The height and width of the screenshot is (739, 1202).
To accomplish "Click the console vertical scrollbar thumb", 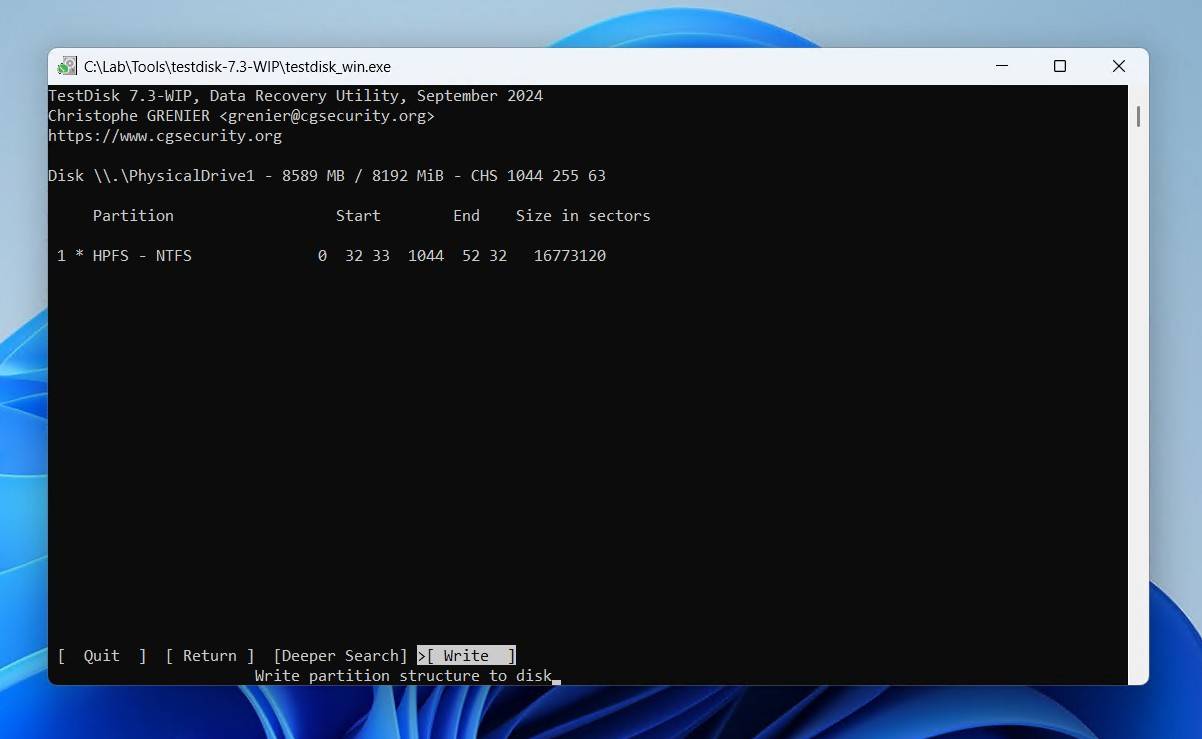I will 1138,116.
